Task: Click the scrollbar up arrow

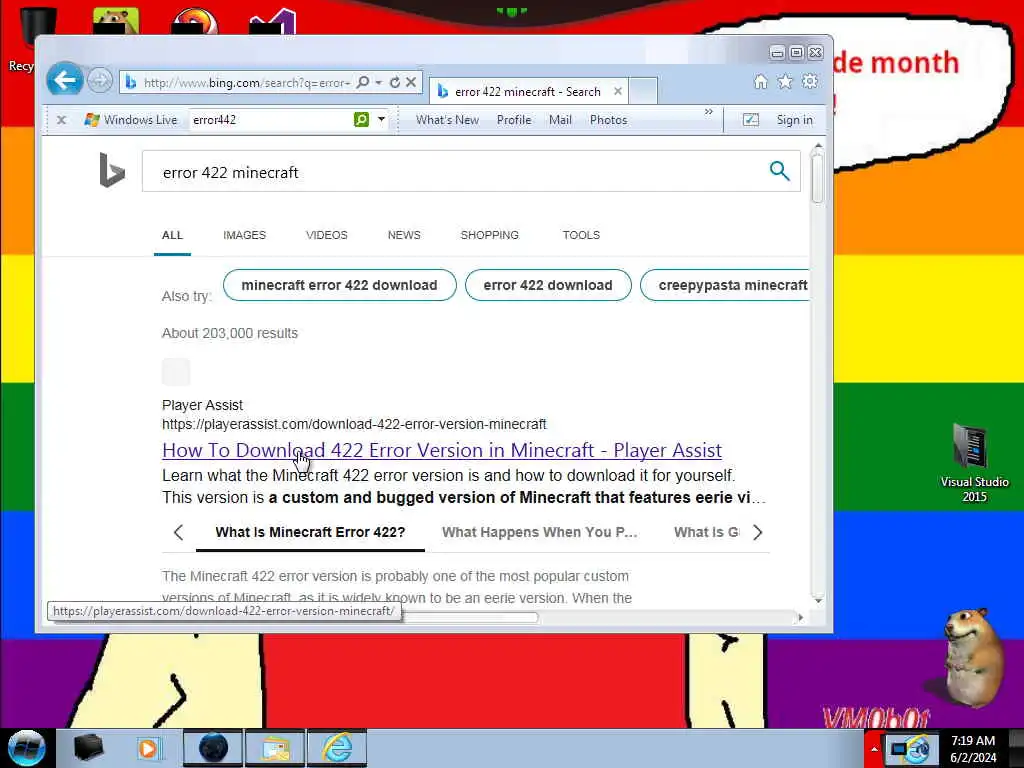Action: click(818, 146)
